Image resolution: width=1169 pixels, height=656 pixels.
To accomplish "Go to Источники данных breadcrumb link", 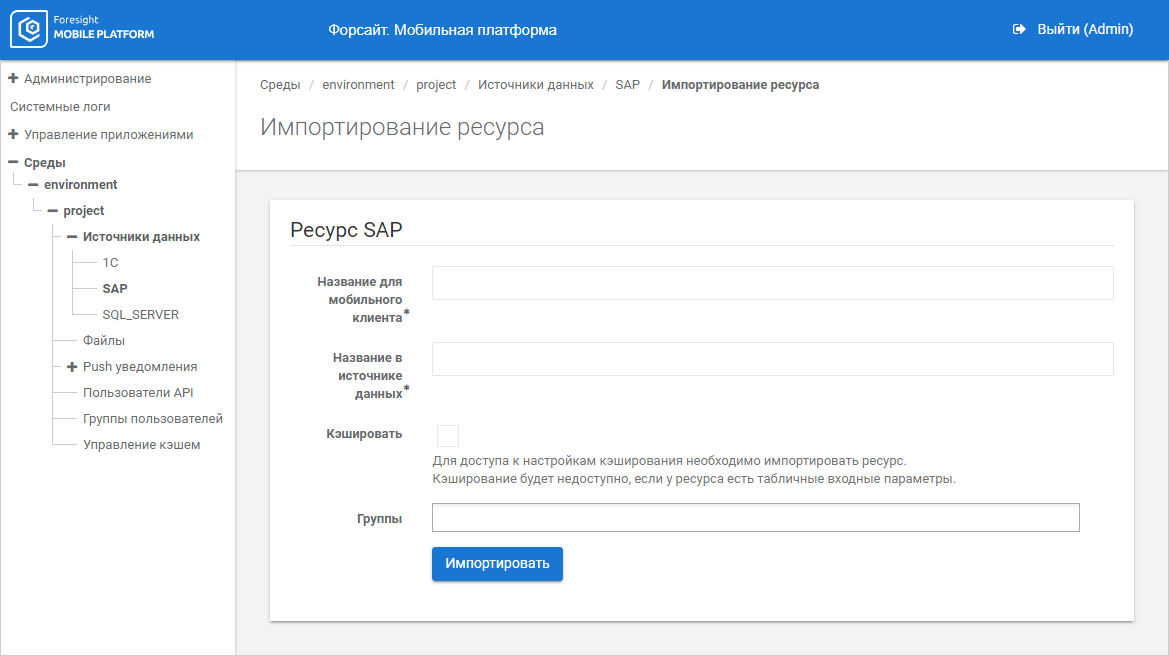I will [535, 85].
